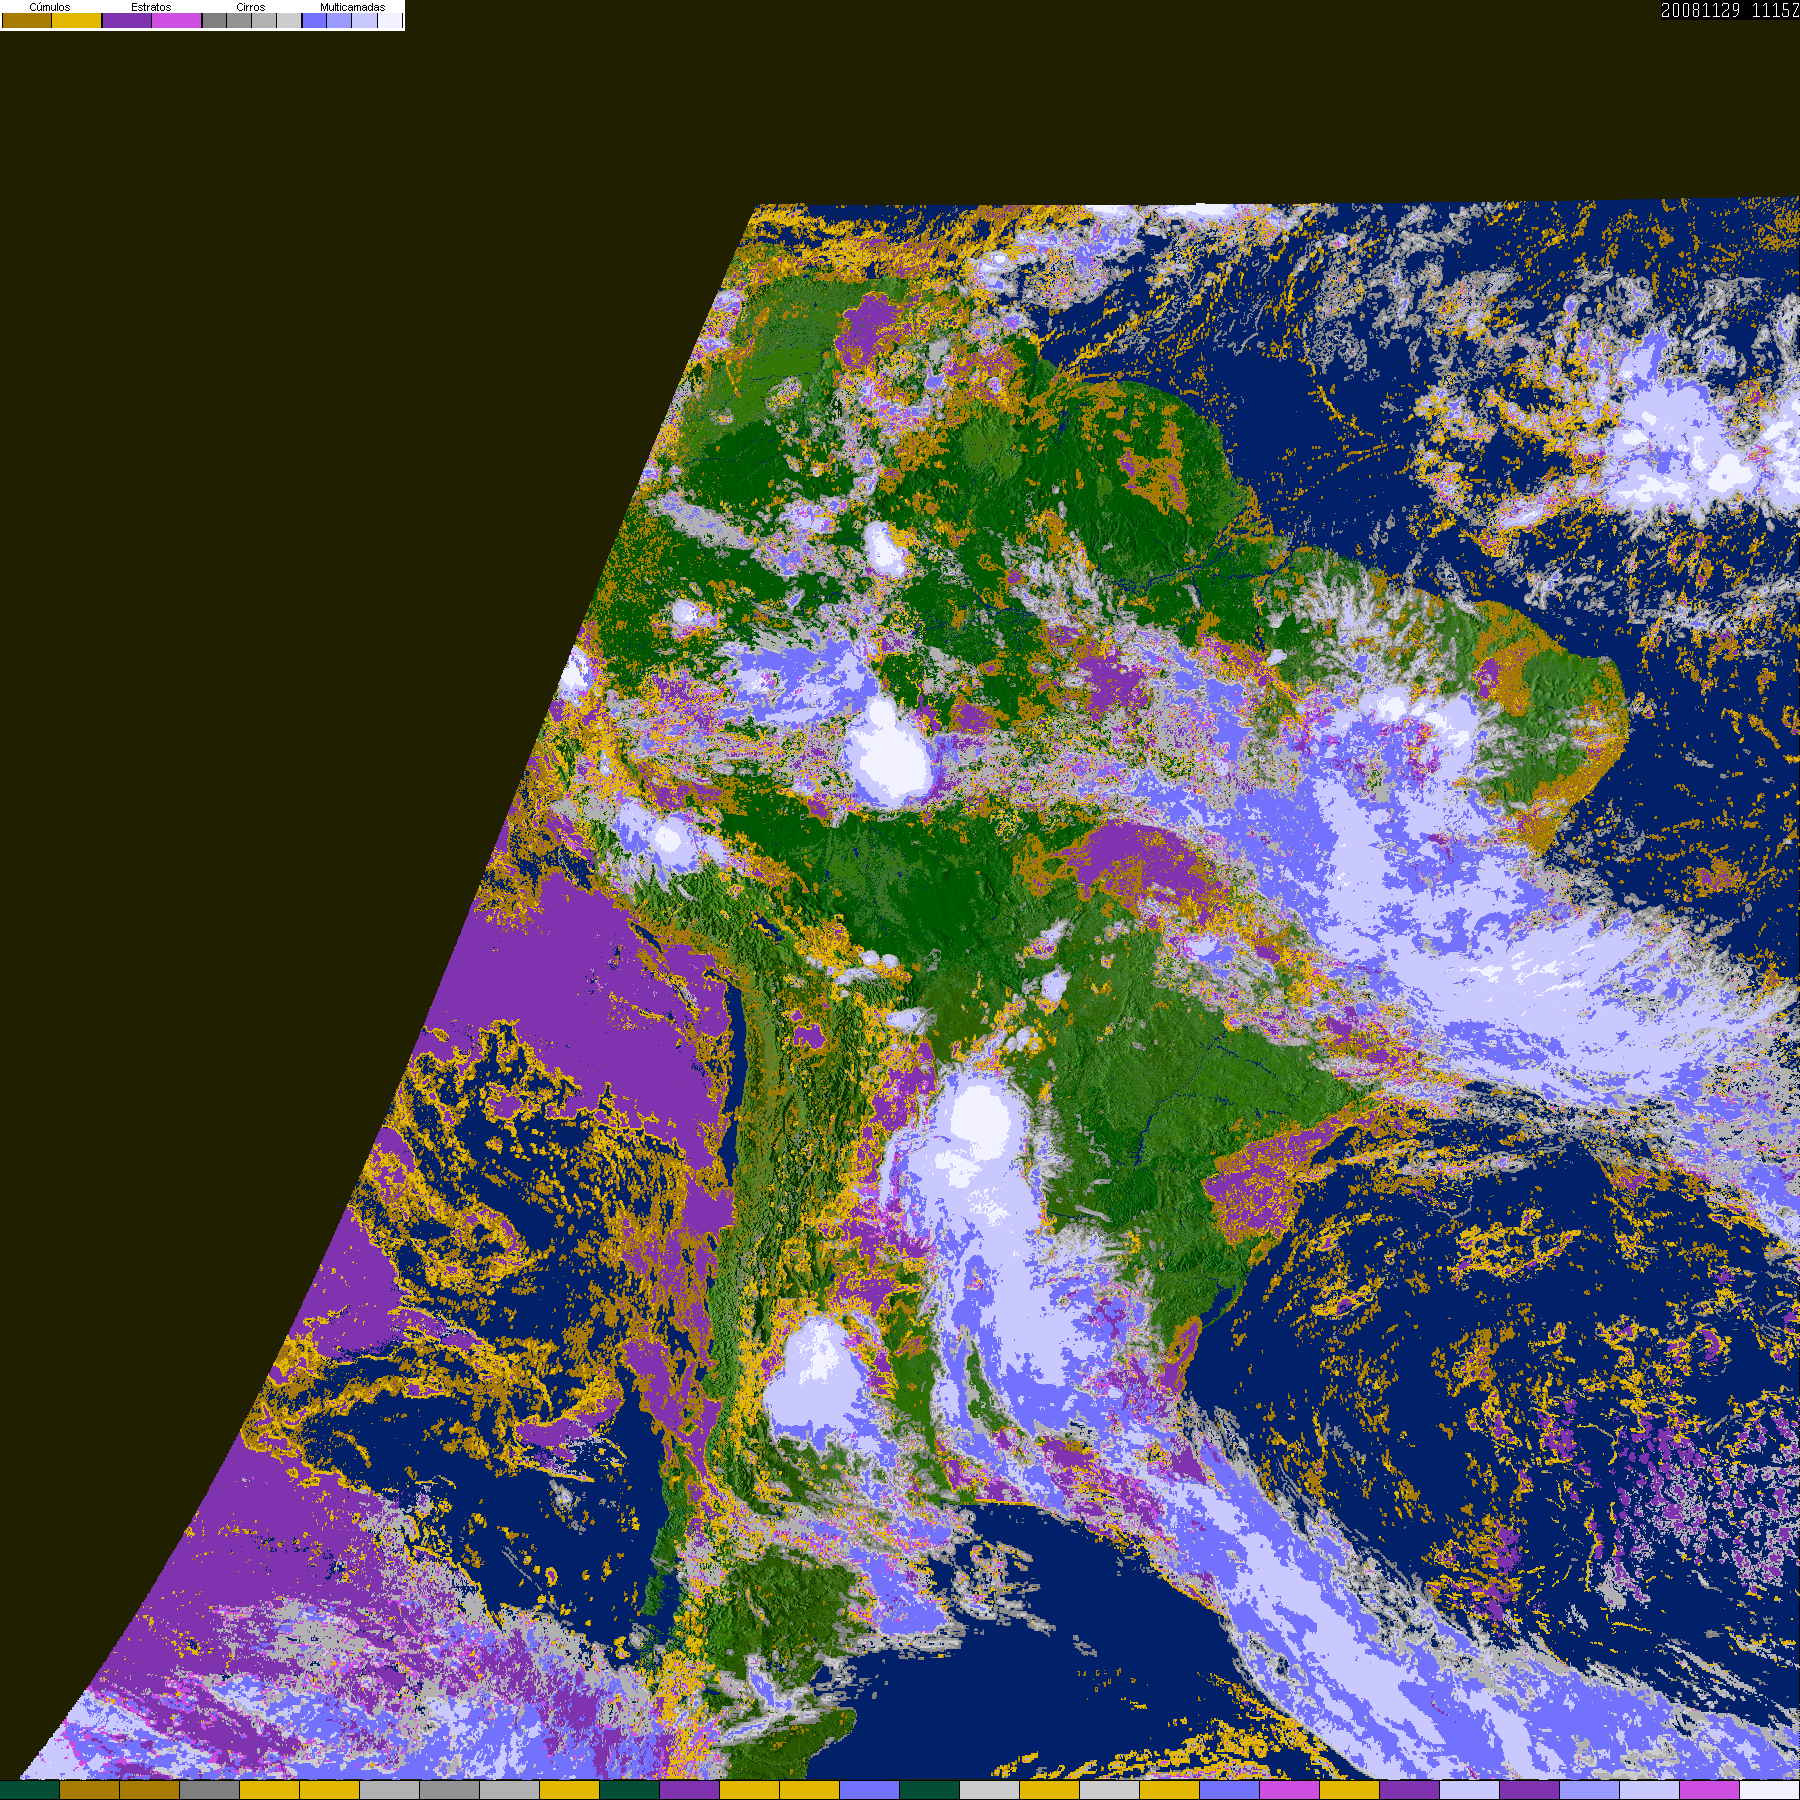The image size is (1800, 1800).
Task: Select the magenta Estratos legend swatch
Action: coord(177,20)
